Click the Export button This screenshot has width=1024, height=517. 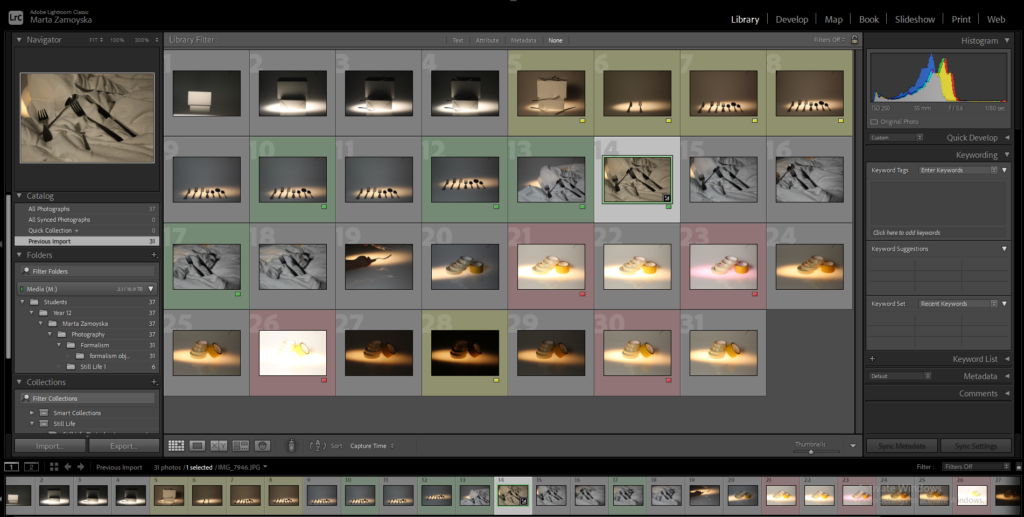click(x=124, y=446)
